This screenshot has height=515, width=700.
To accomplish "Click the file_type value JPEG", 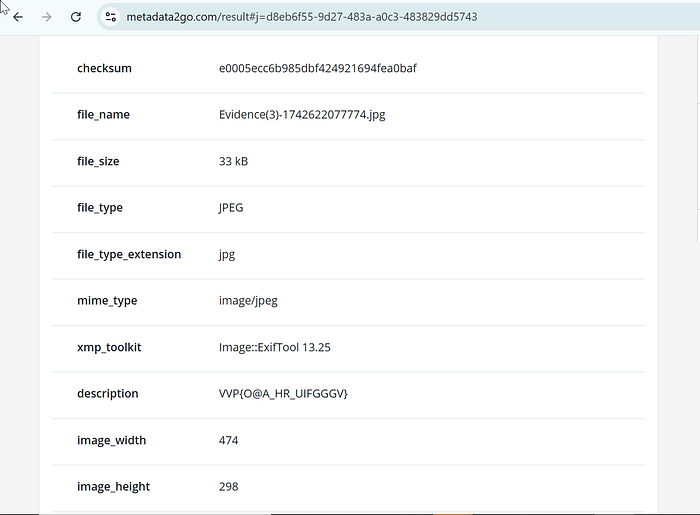I will click(x=231, y=208).
